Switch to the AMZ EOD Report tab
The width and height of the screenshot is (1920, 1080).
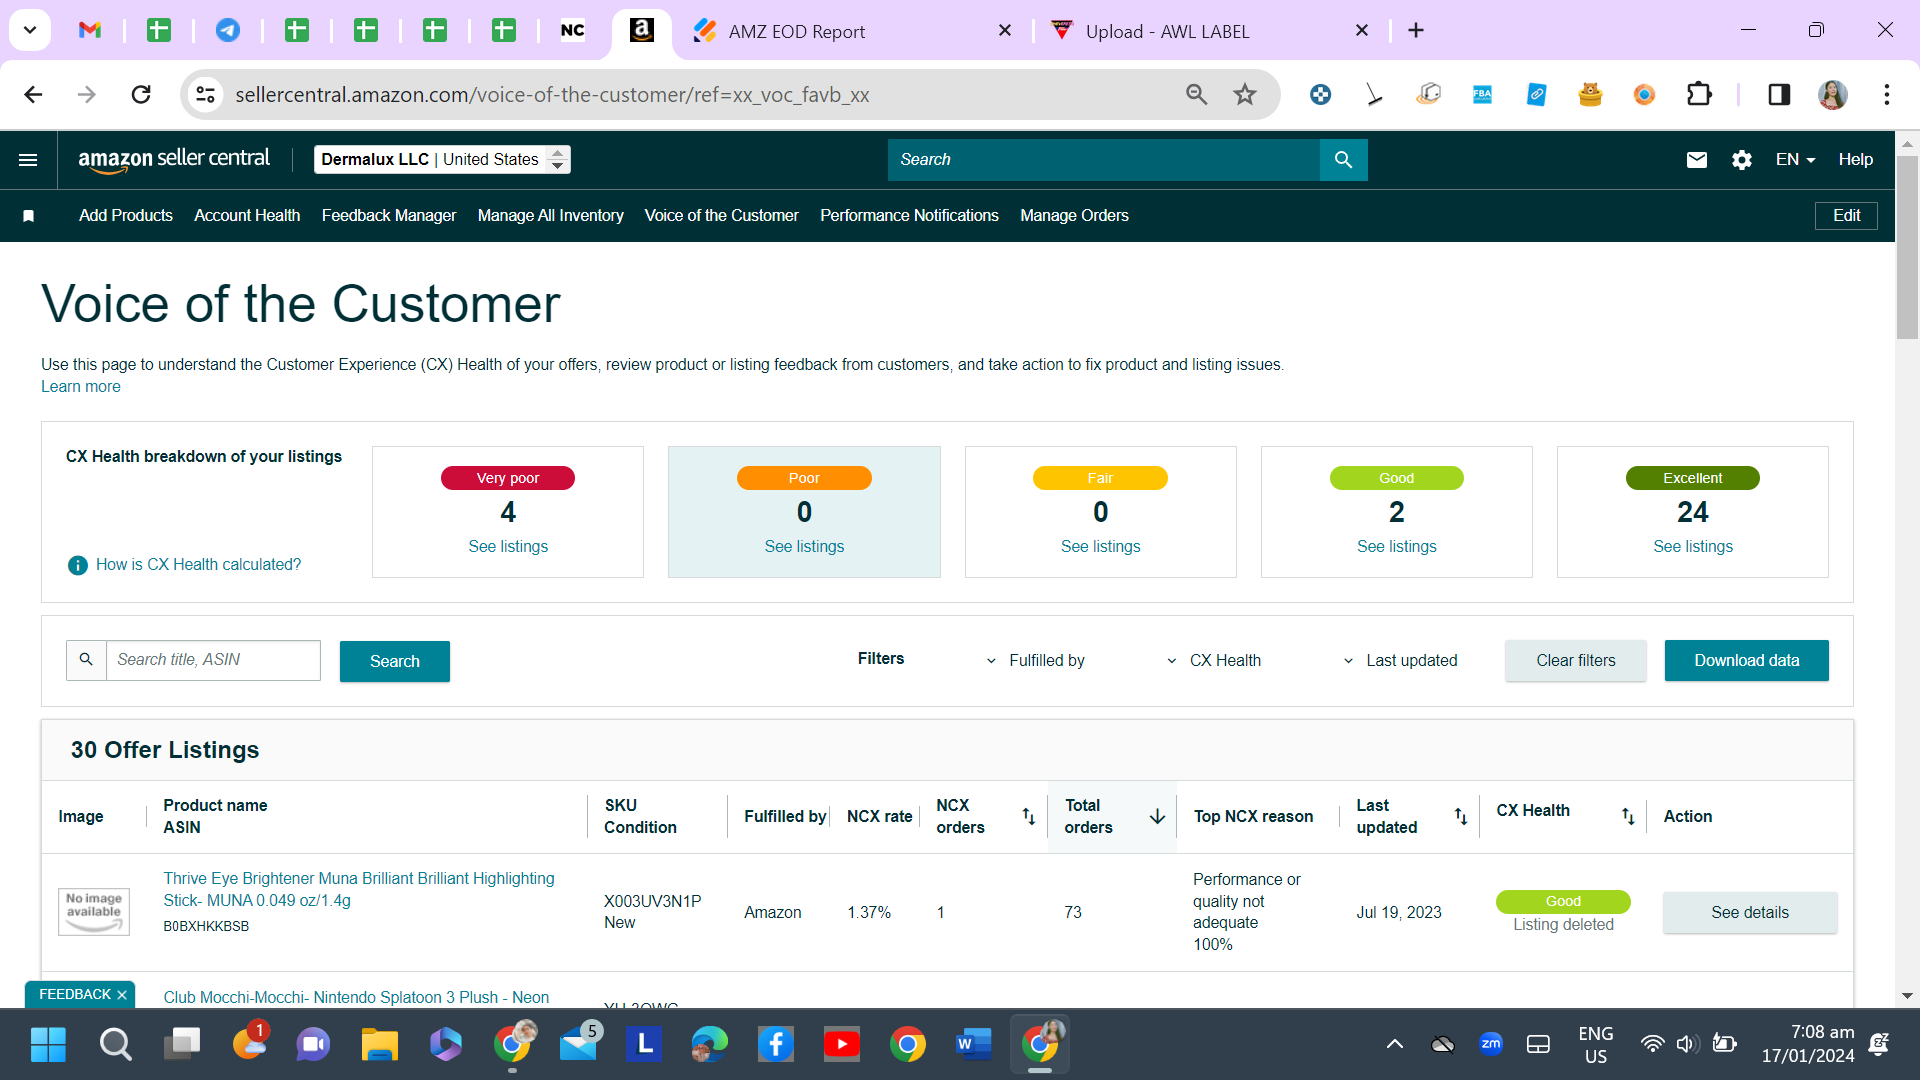click(x=852, y=31)
